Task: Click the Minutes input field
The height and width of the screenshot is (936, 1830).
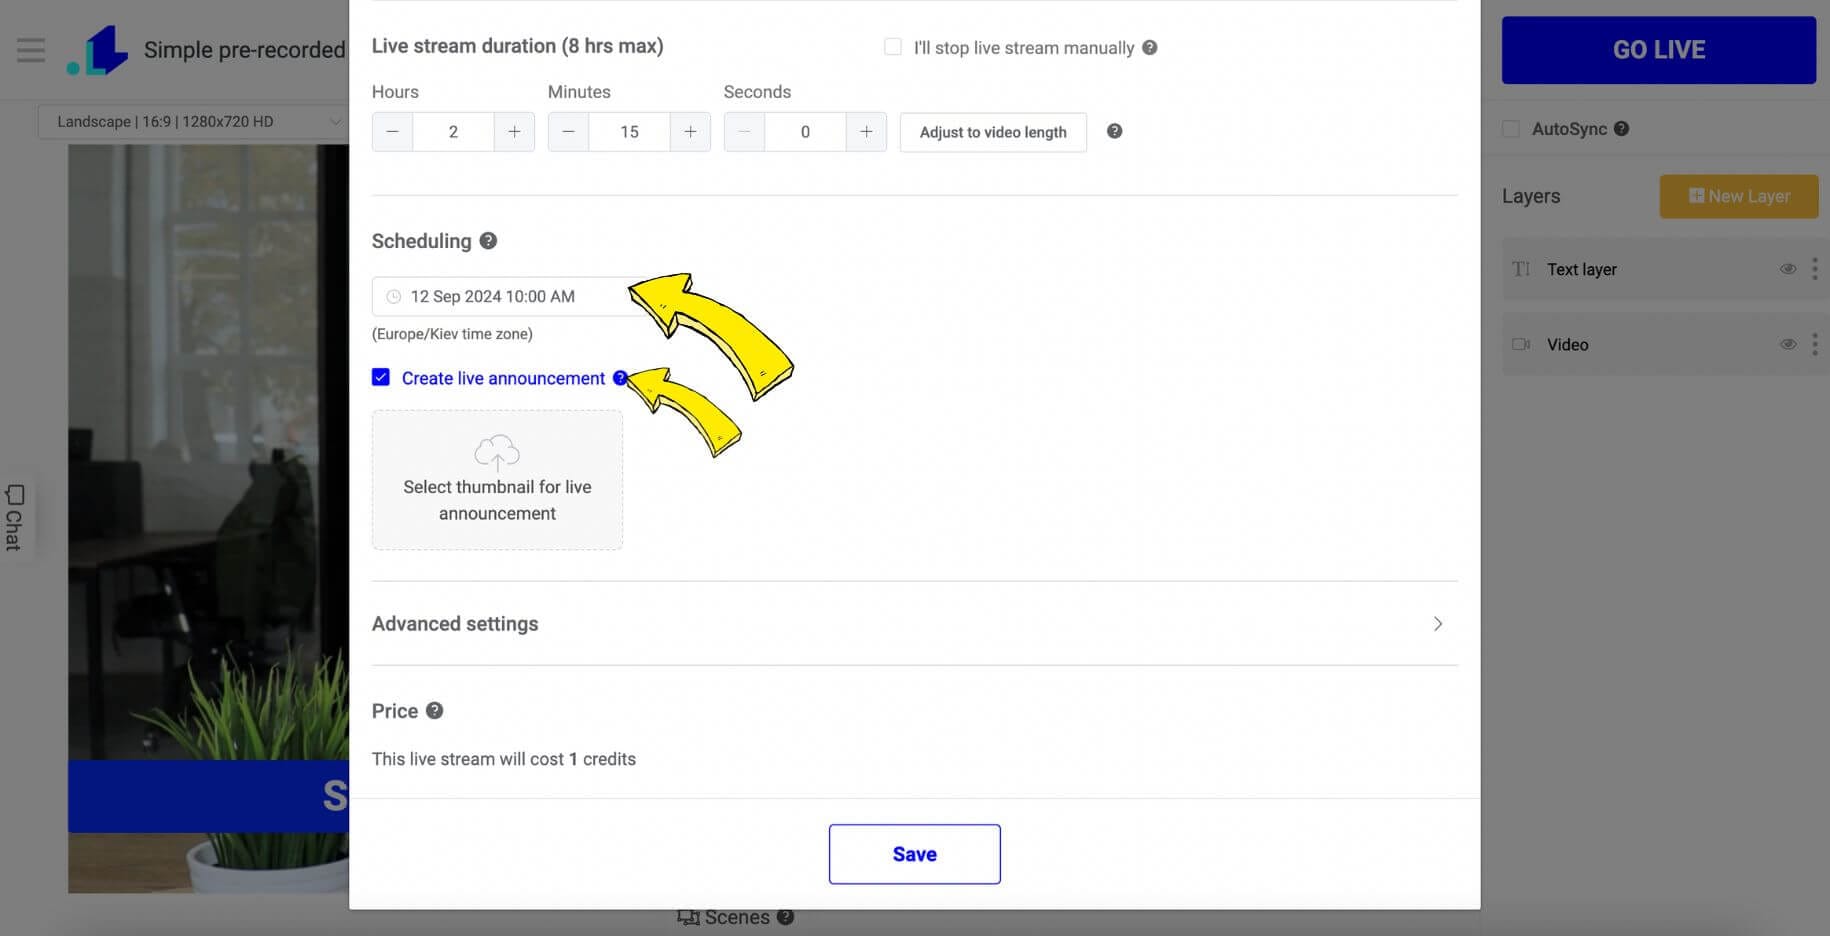Action: point(629,132)
